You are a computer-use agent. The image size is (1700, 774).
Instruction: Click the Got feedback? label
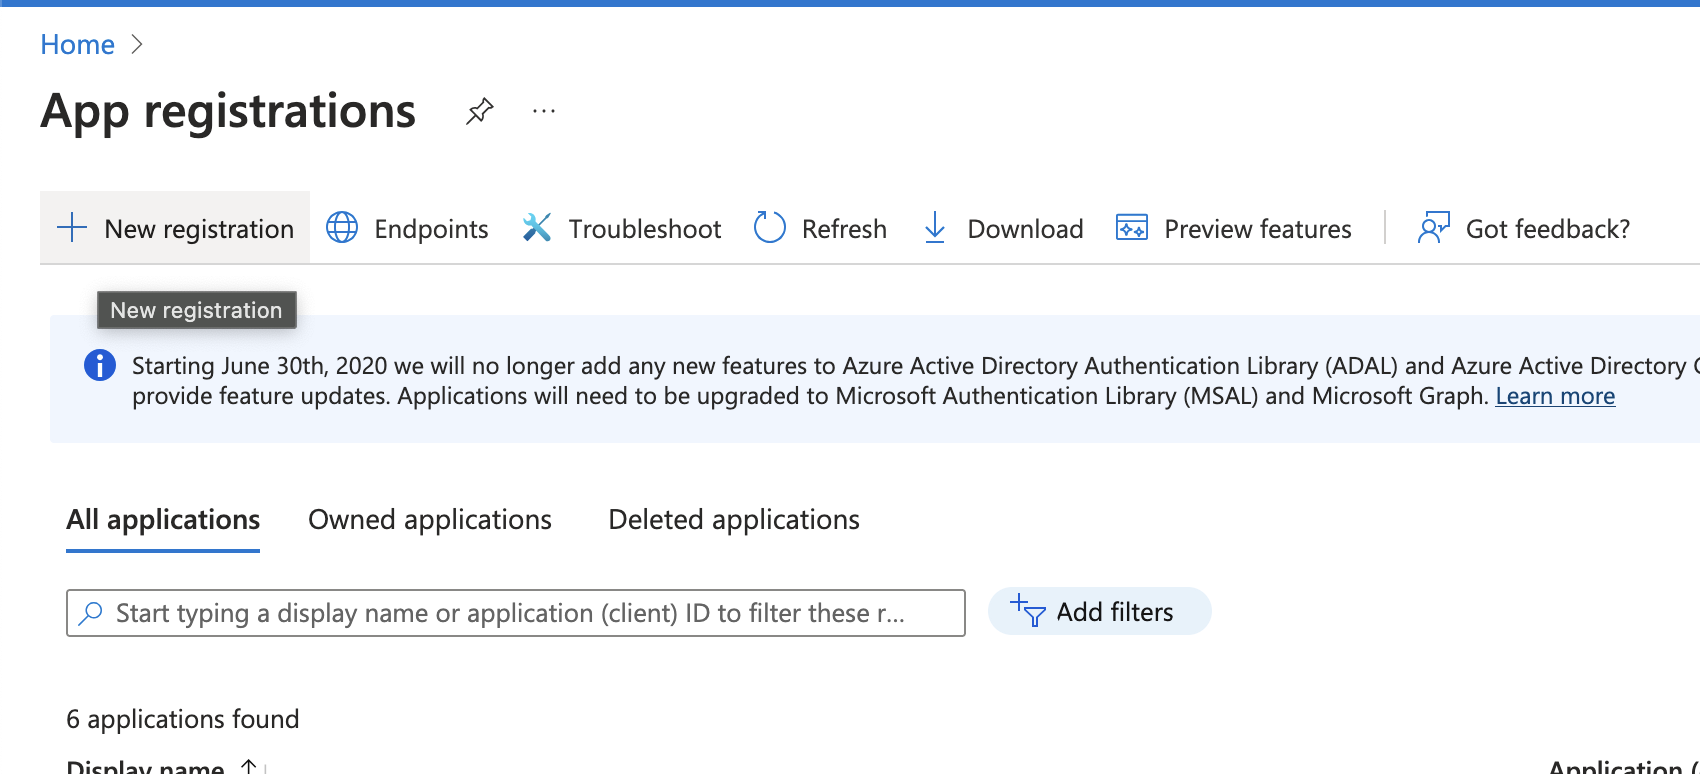coord(1548,229)
